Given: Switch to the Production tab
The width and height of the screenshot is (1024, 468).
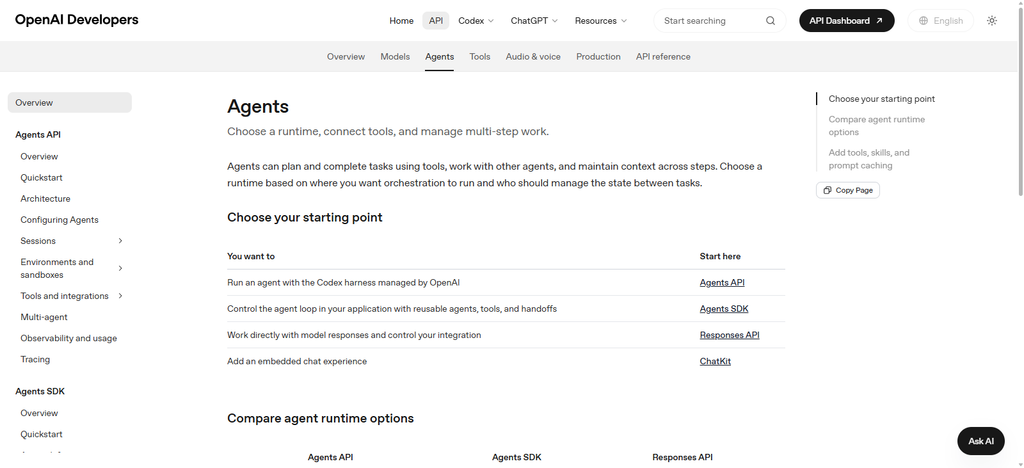Looking at the screenshot, I should click(x=598, y=57).
